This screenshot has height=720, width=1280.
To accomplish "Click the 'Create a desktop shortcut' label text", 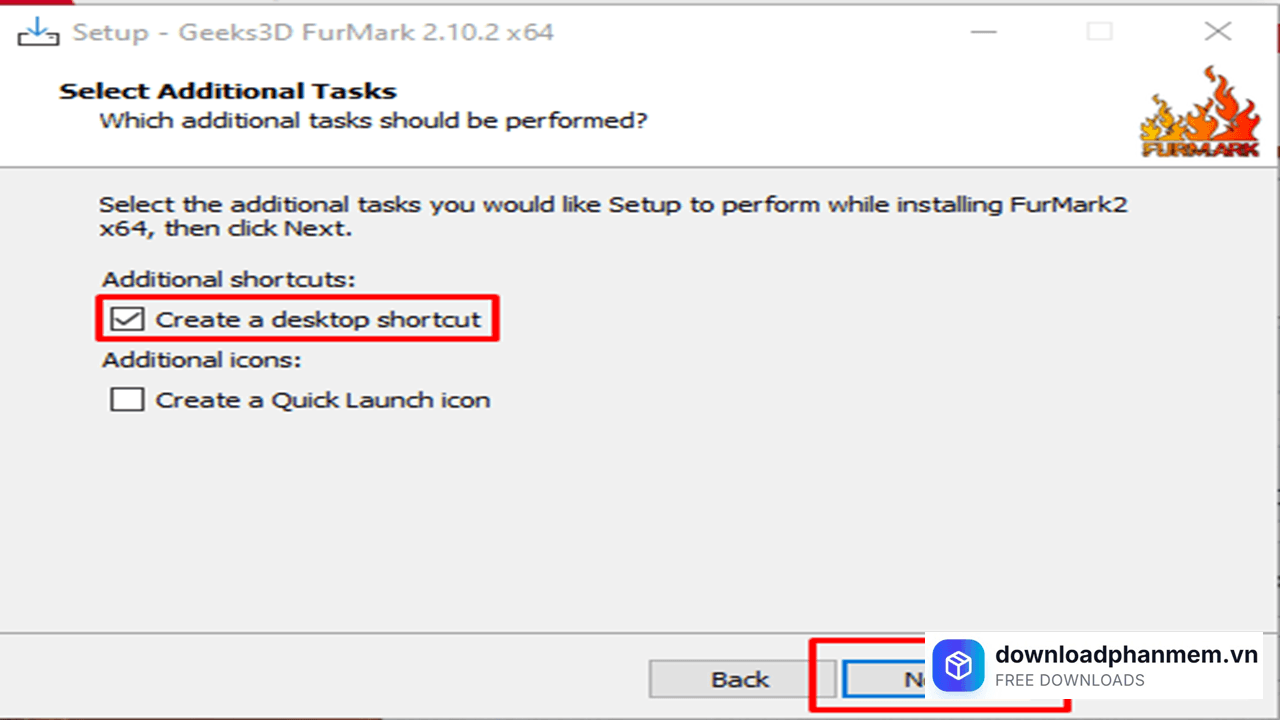I will point(318,320).
